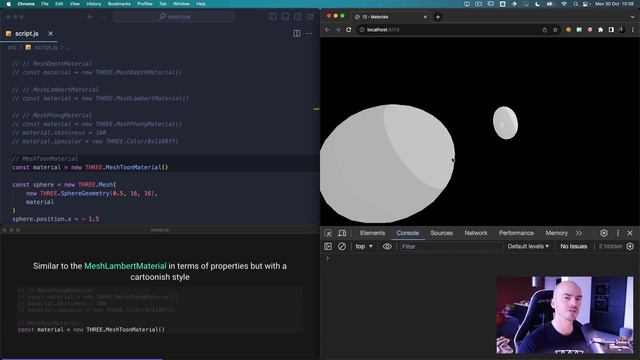Click the share page icon in address bar
The height and width of the screenshot is (360, 640).
point(544,30)
